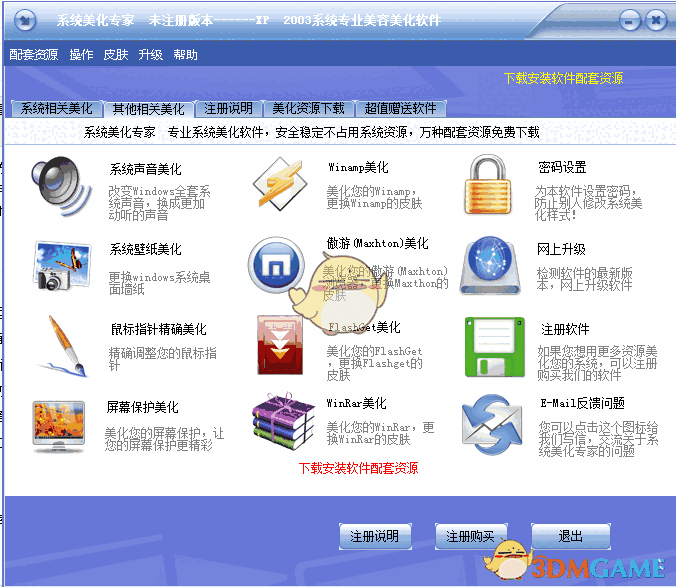
Task: Click the description 改变Windows全套系统声音
Action: [x=159, y=203]
